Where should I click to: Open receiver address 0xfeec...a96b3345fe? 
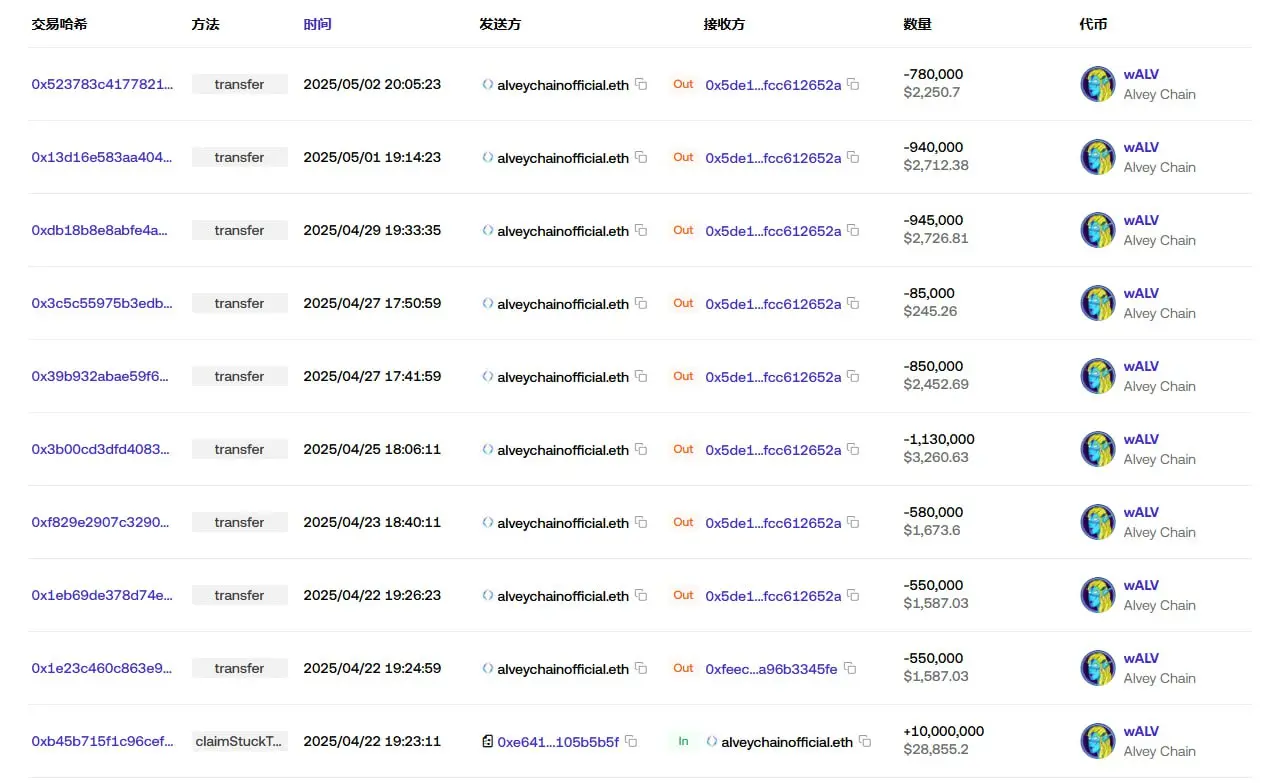point(771,669)
